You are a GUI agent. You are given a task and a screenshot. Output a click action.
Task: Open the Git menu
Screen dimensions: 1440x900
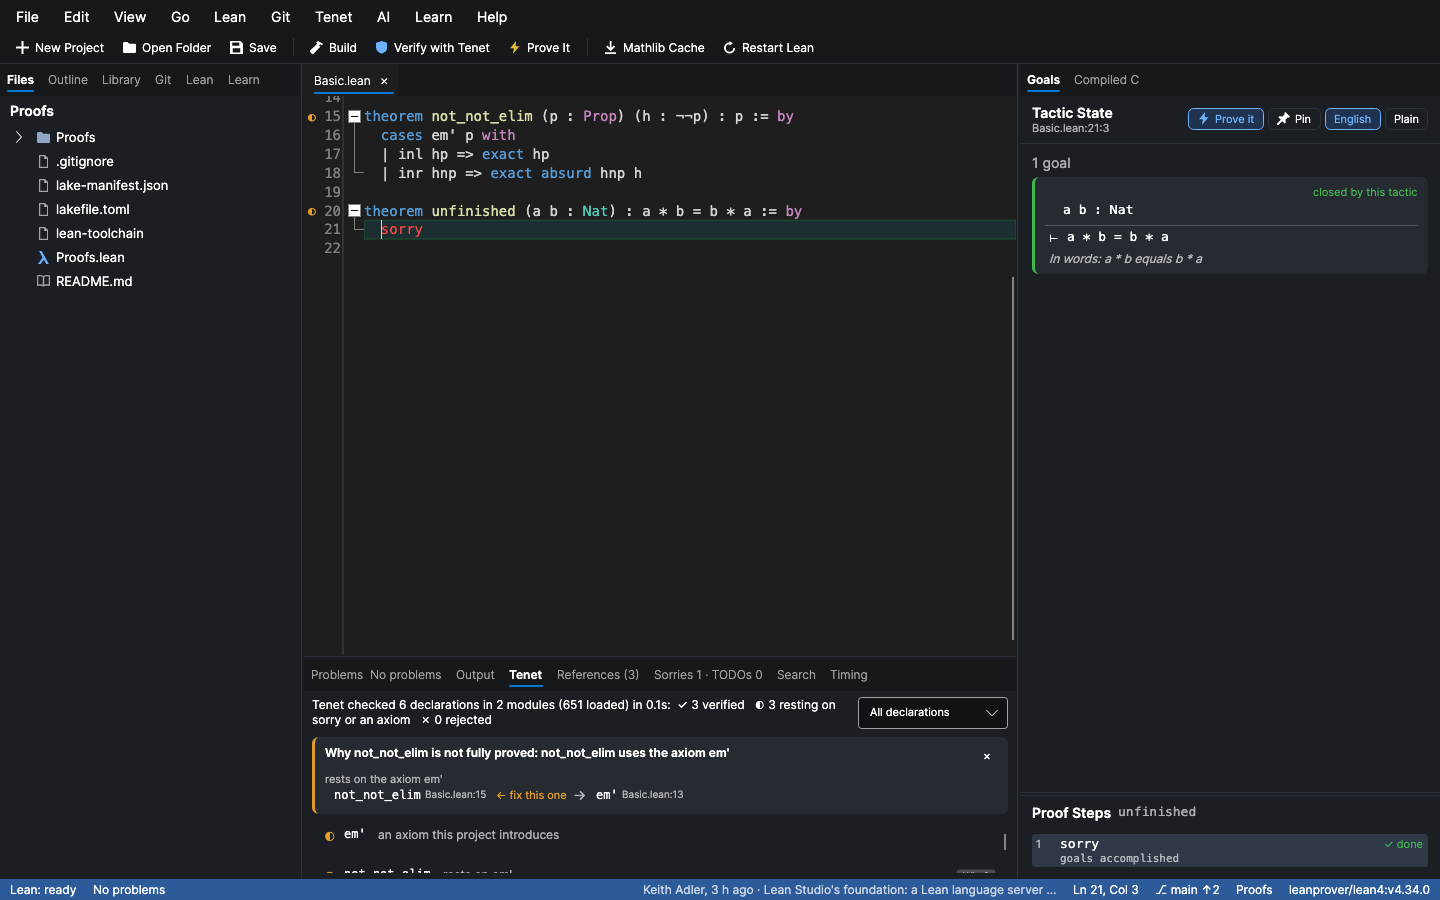[x=281, y=17]
